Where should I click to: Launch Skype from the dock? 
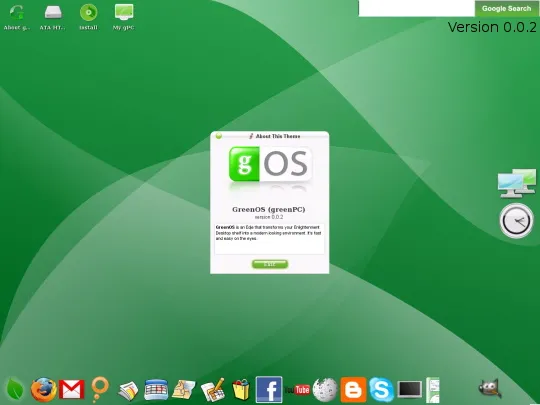pos(381,390)
